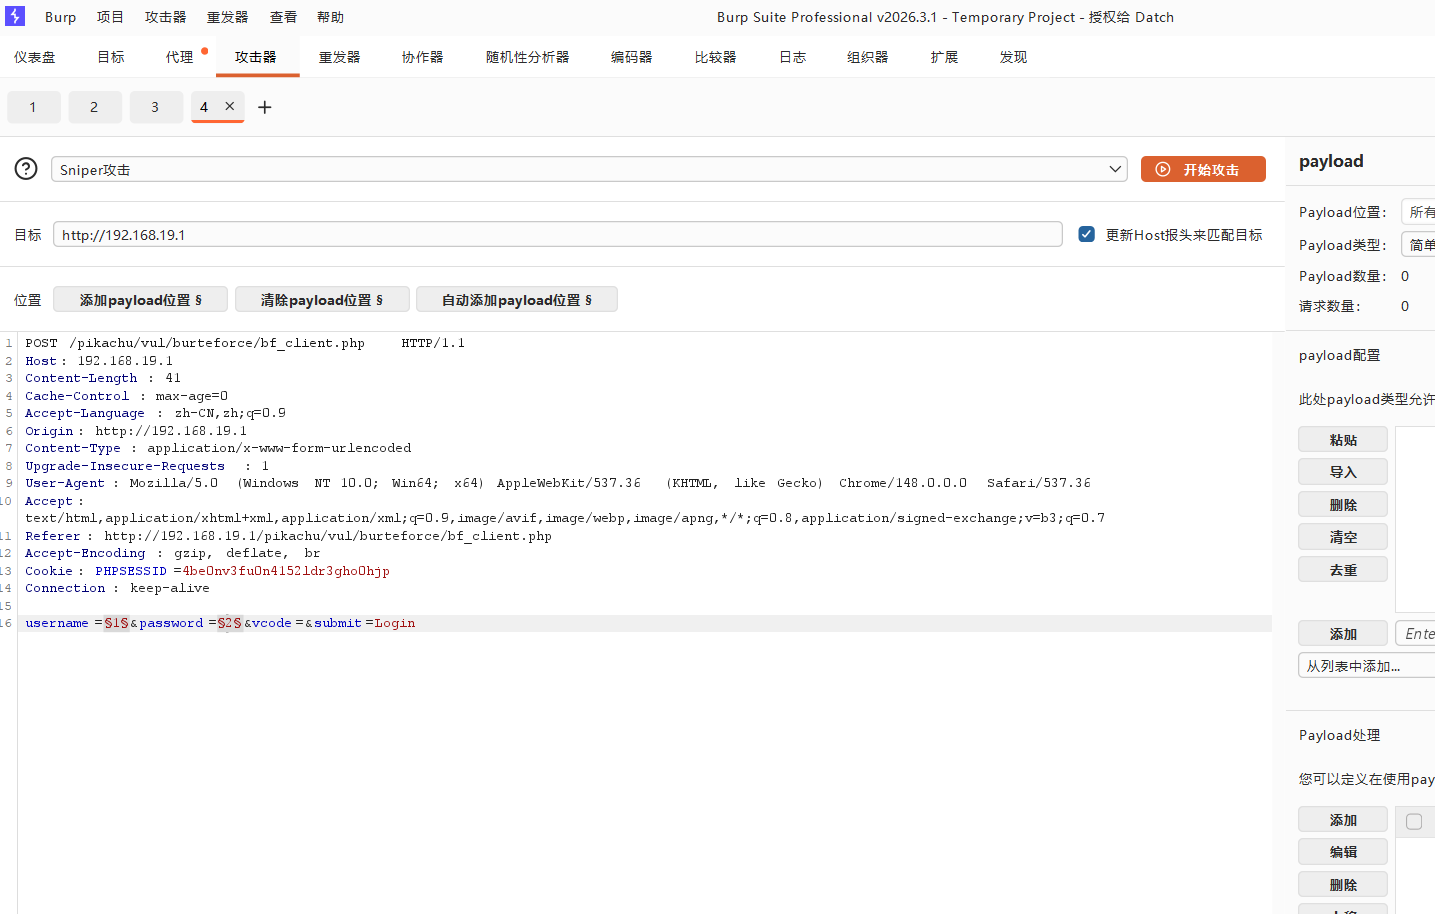The height and width of the screenshot is (914, 1435).
Task: Click the 开始攻击 button
Action: 1203,169
